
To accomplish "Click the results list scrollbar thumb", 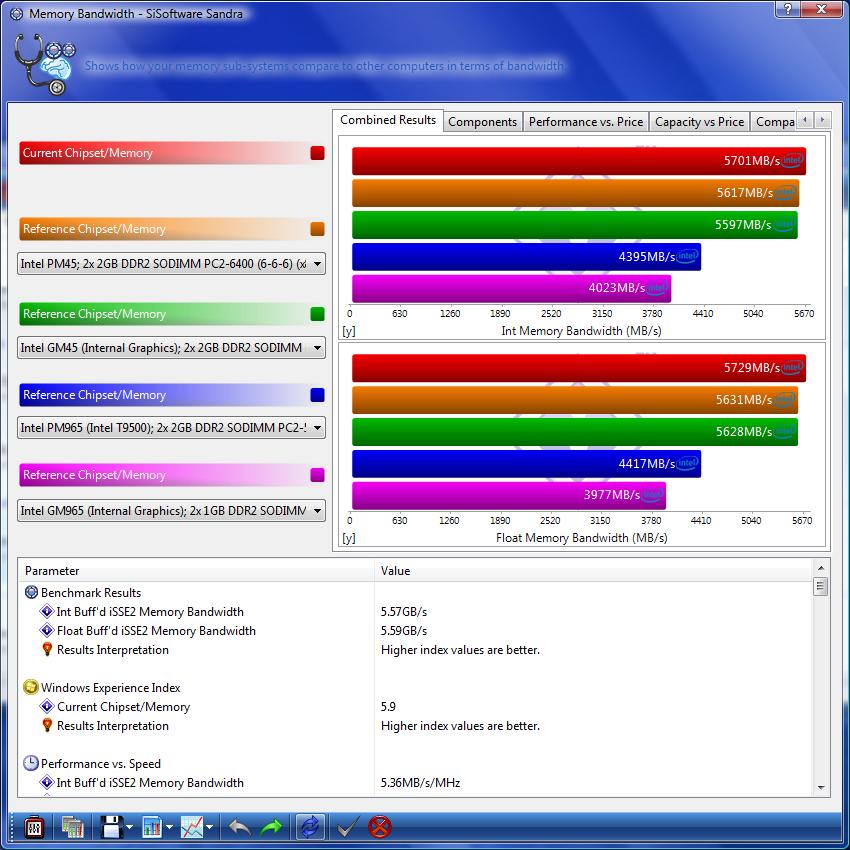I will click(821, 587).
